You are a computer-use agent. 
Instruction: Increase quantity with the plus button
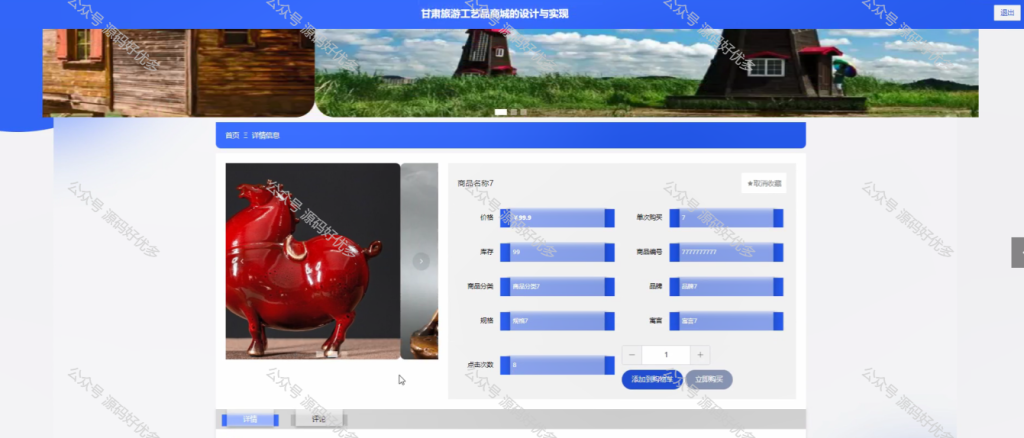(x=699, y=355)
